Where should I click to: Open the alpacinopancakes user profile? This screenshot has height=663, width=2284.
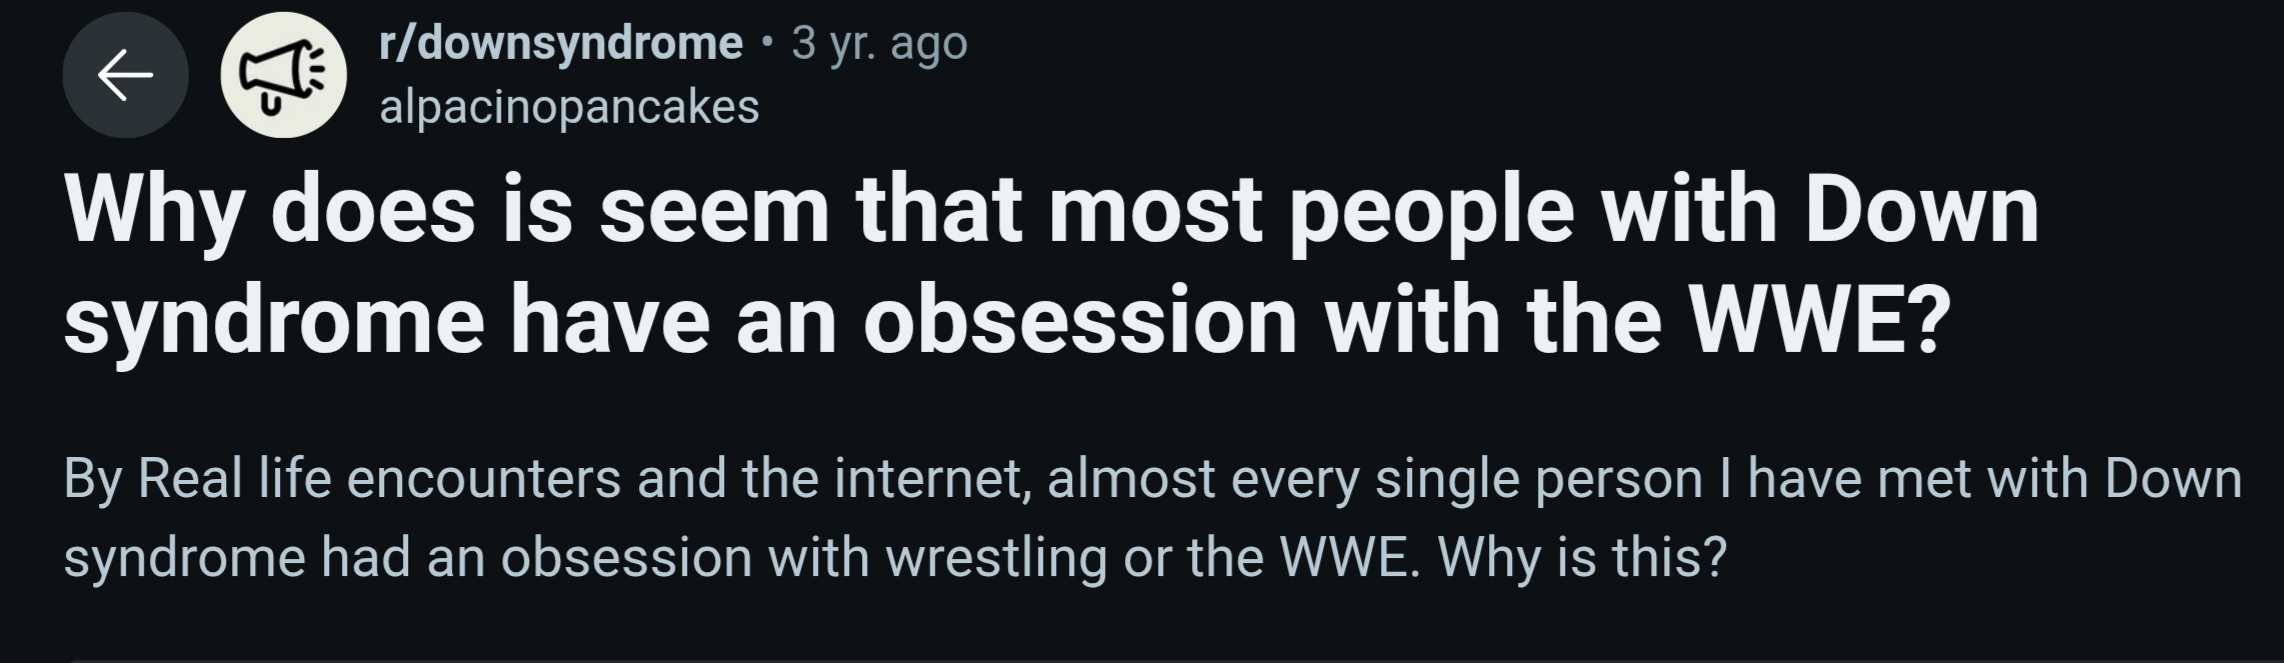click(x=569, y=107)
